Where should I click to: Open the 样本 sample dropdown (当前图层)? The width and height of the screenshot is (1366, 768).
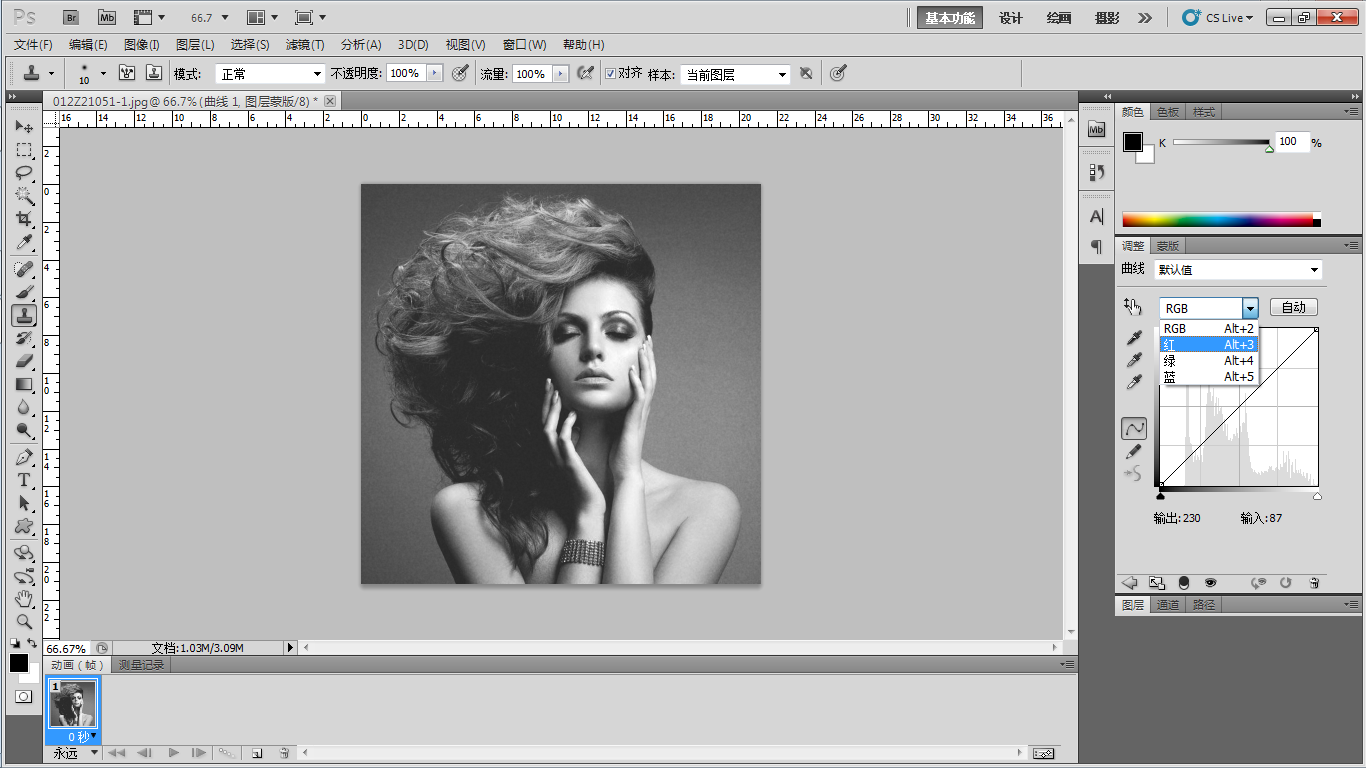click(x=735, y=75)
